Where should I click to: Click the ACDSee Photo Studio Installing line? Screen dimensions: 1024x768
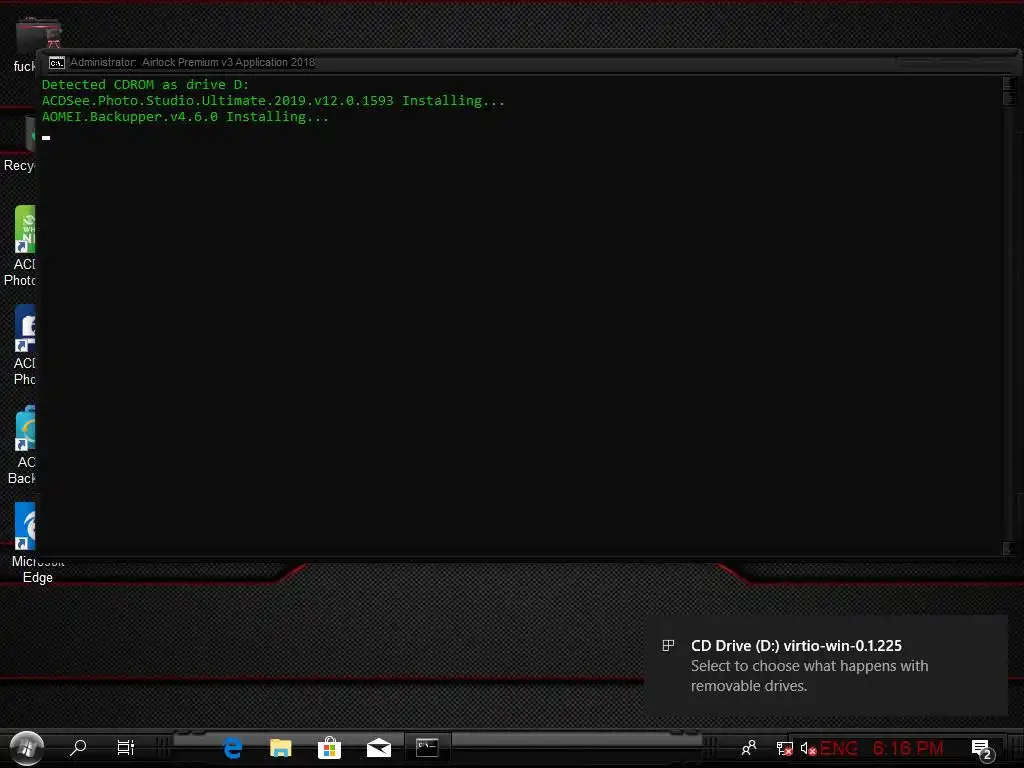(273, 101)
